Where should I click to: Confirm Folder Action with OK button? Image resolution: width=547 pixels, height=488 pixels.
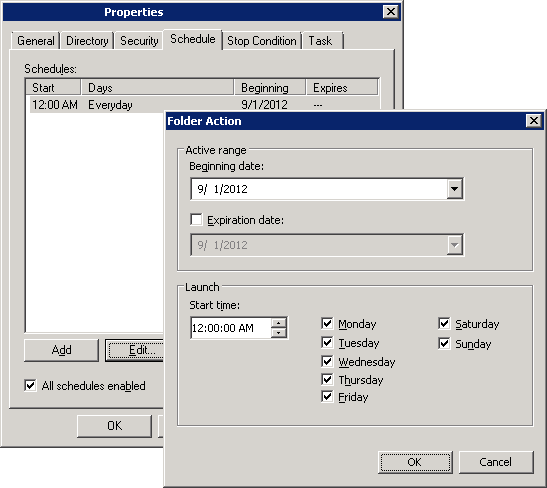(415, 462)
